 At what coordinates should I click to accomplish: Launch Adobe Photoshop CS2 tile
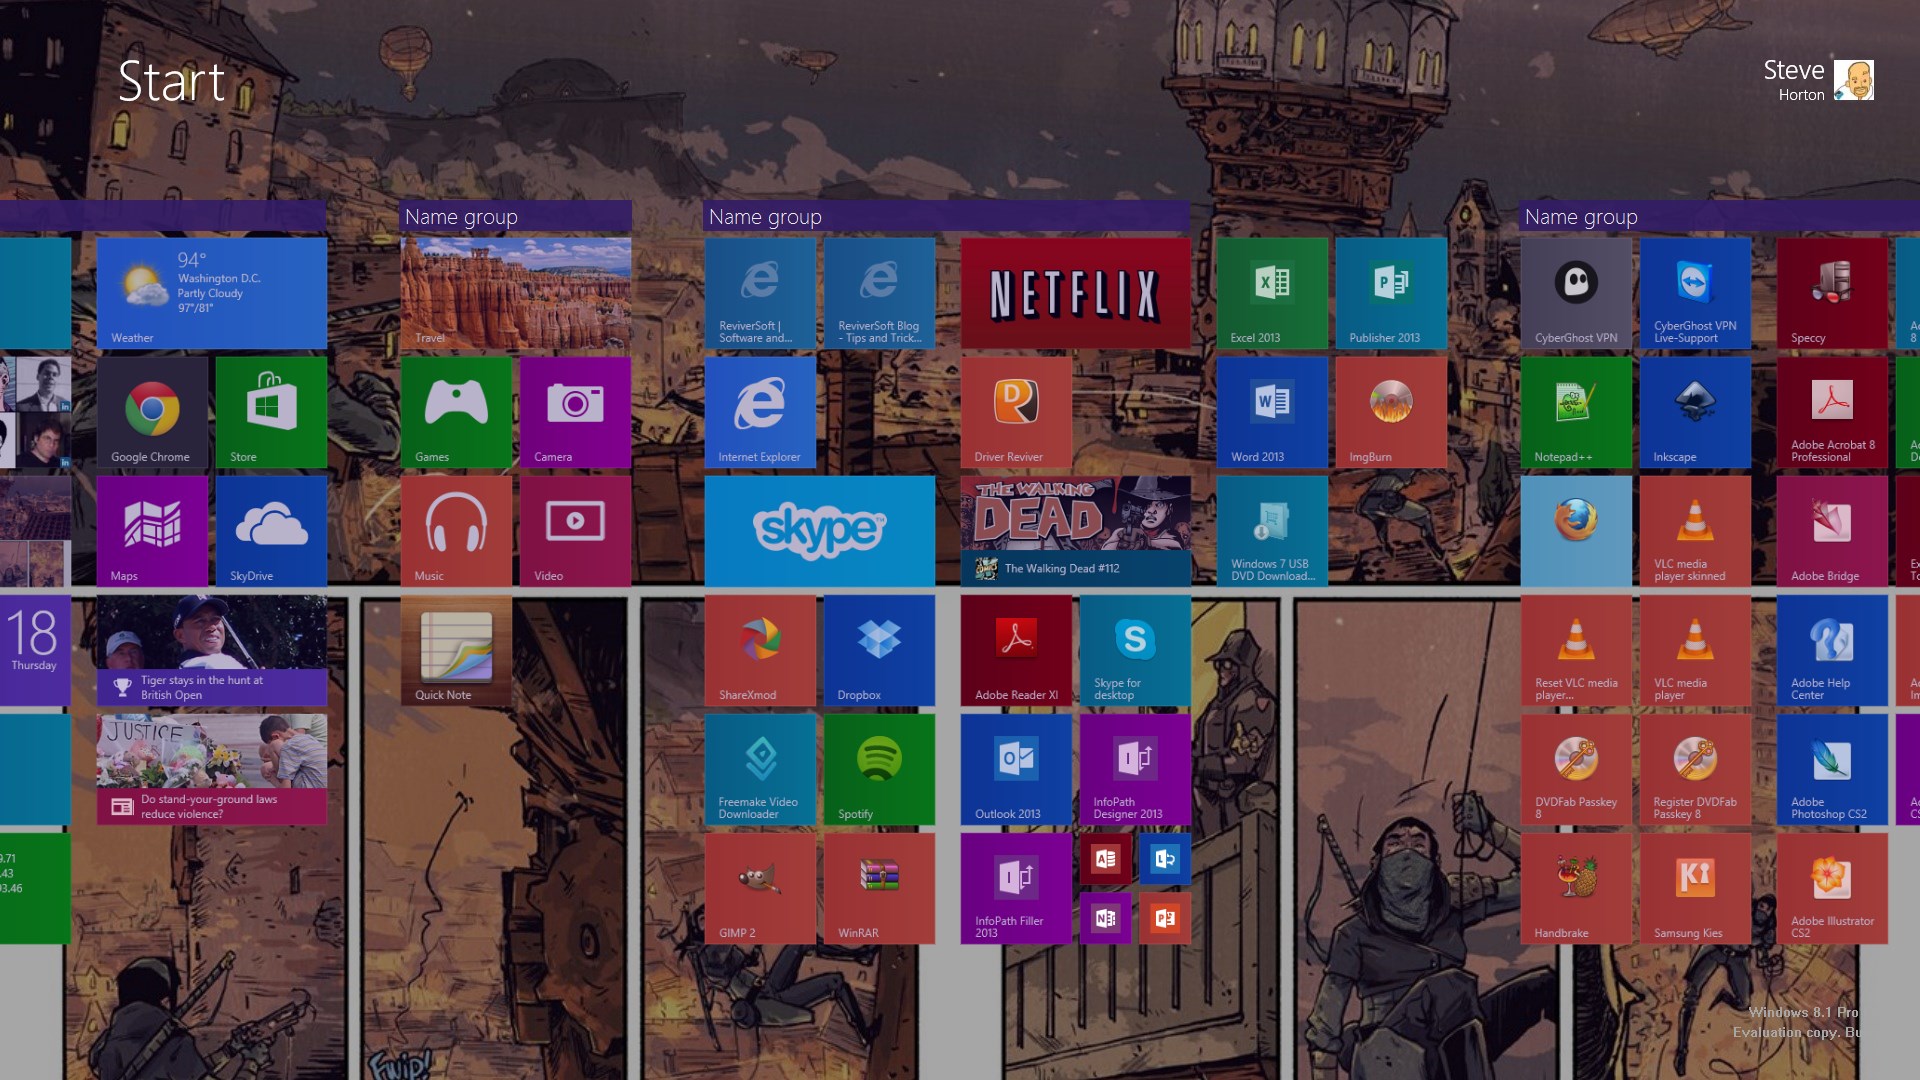click(x=1832, y=769)
